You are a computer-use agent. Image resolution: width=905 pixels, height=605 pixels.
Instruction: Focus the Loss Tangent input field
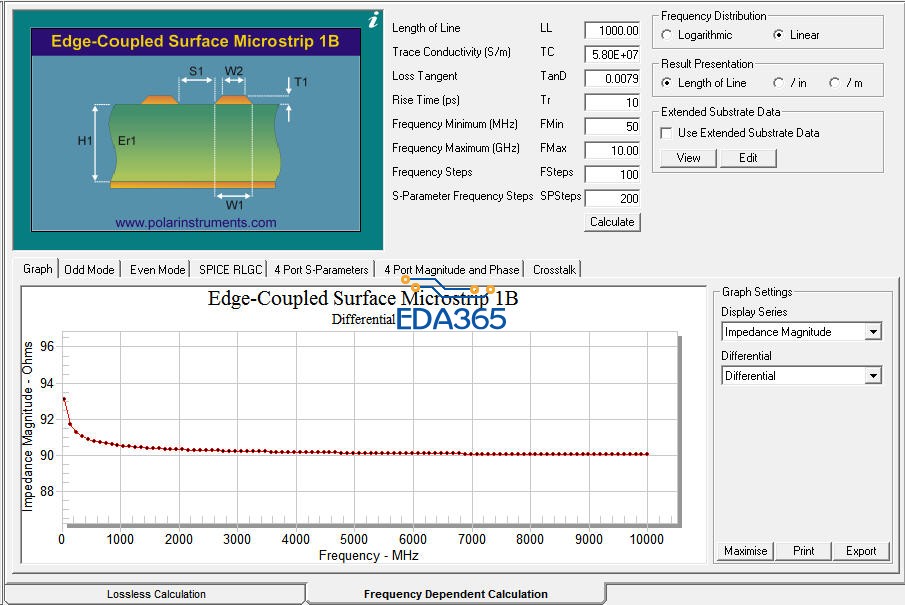click(612, 78)
